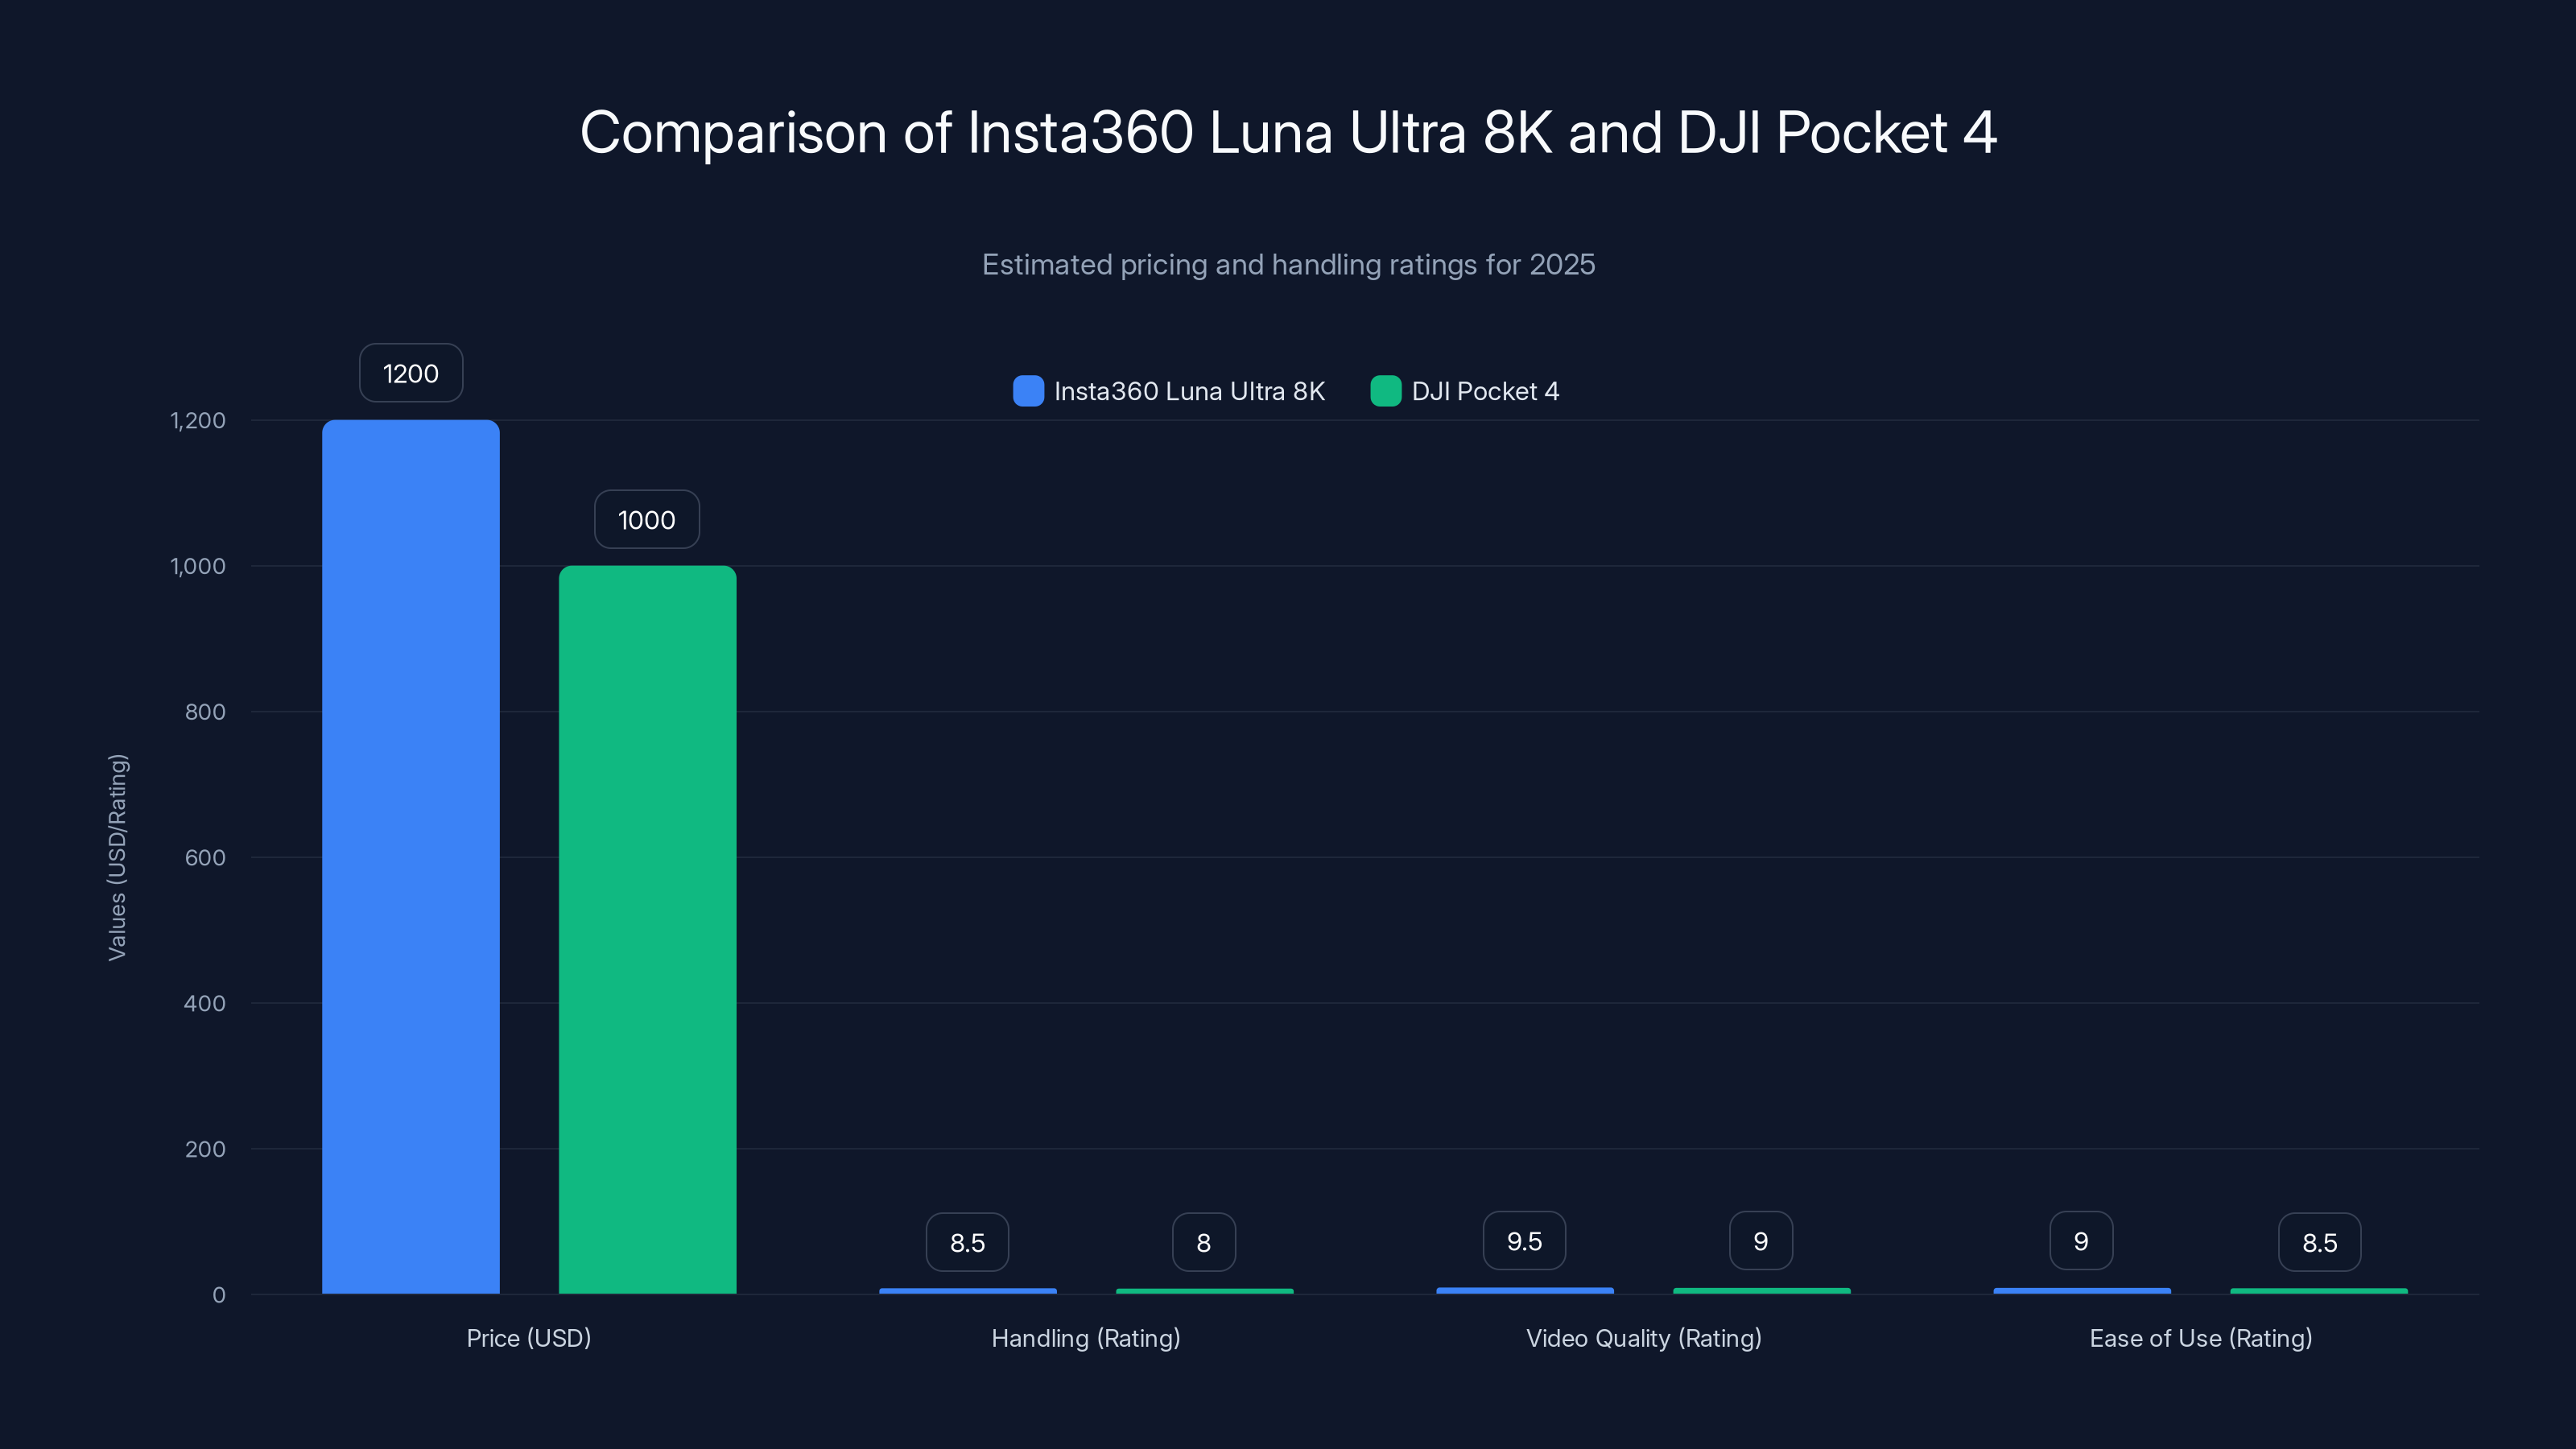Click the 8 data label in the Handling group
This screenshot has width=2576, height=1449.
(1204, 1242)
